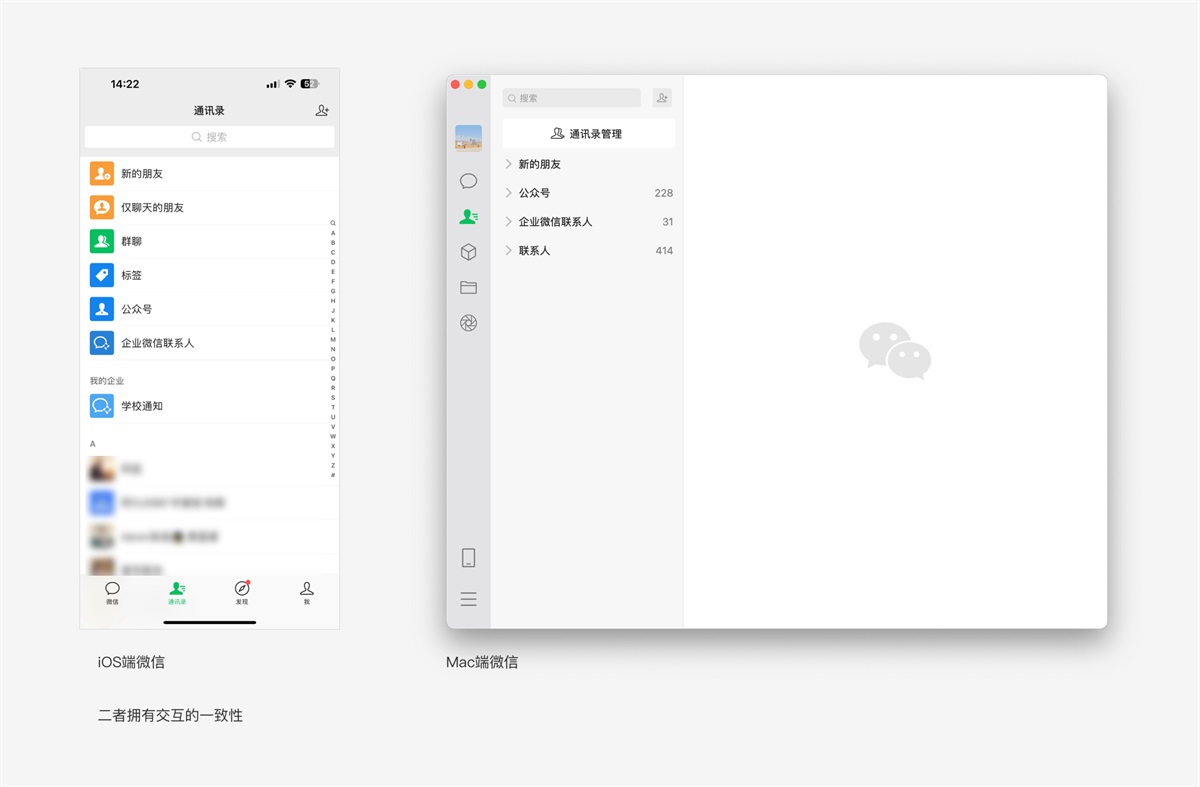Select the green Contacts icon in Mac sidebar

click(x=468, y=216)
